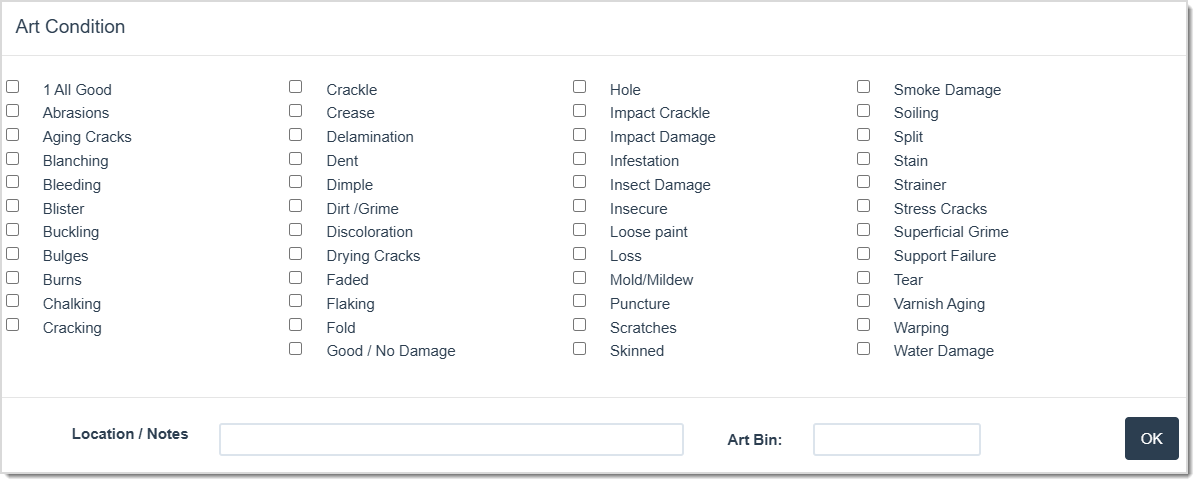Mark the Discoloration checkbox
The image size is (1198, 484).
(296, 229)
